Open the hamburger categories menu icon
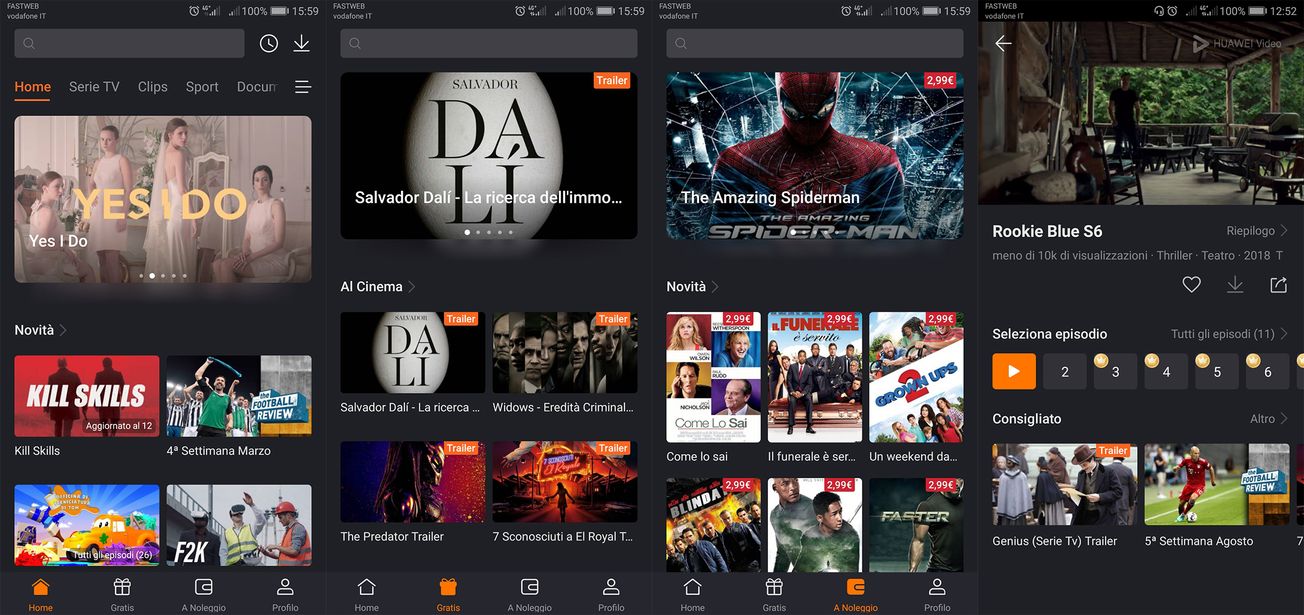This screenshot has width=1304, height=615. (x=302, y=87)
